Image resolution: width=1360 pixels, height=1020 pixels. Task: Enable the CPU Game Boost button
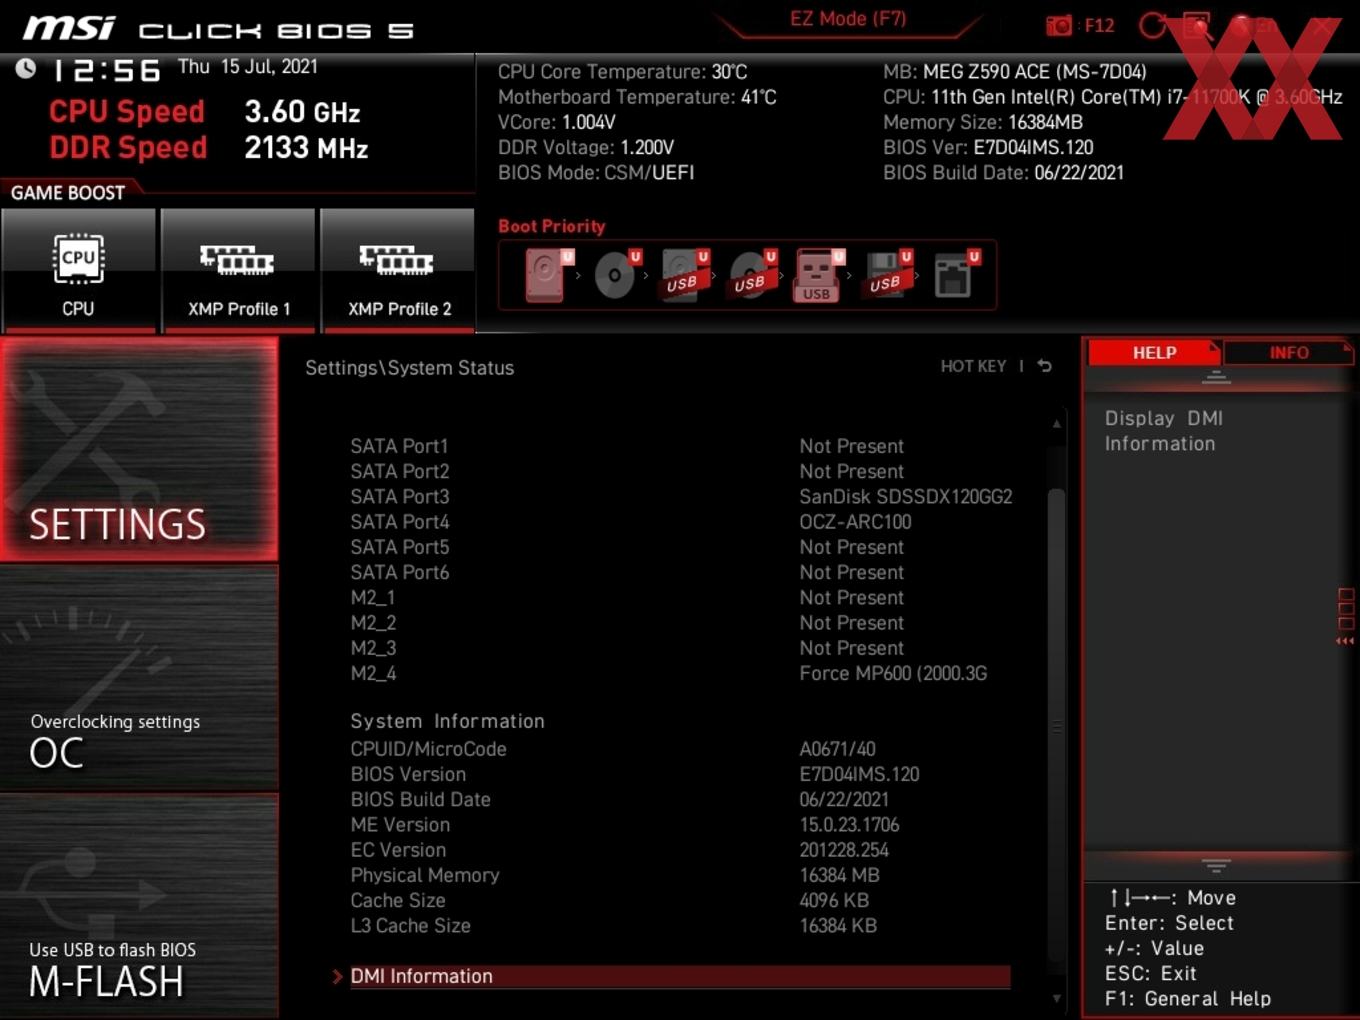point(78,270)
